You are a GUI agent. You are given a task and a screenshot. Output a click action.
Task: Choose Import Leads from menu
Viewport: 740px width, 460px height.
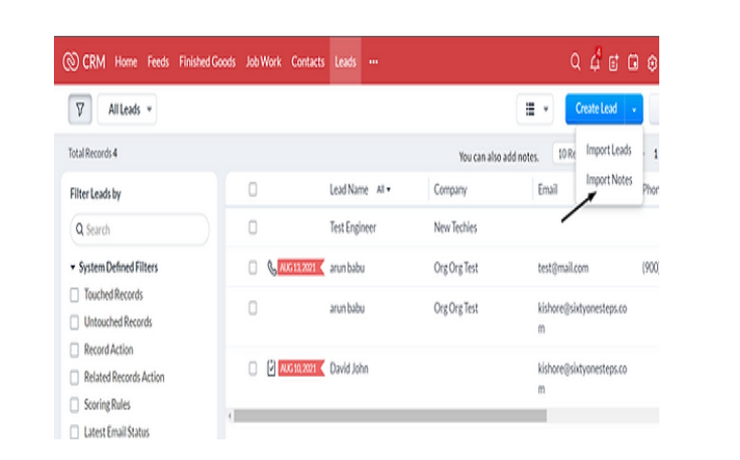608,150
